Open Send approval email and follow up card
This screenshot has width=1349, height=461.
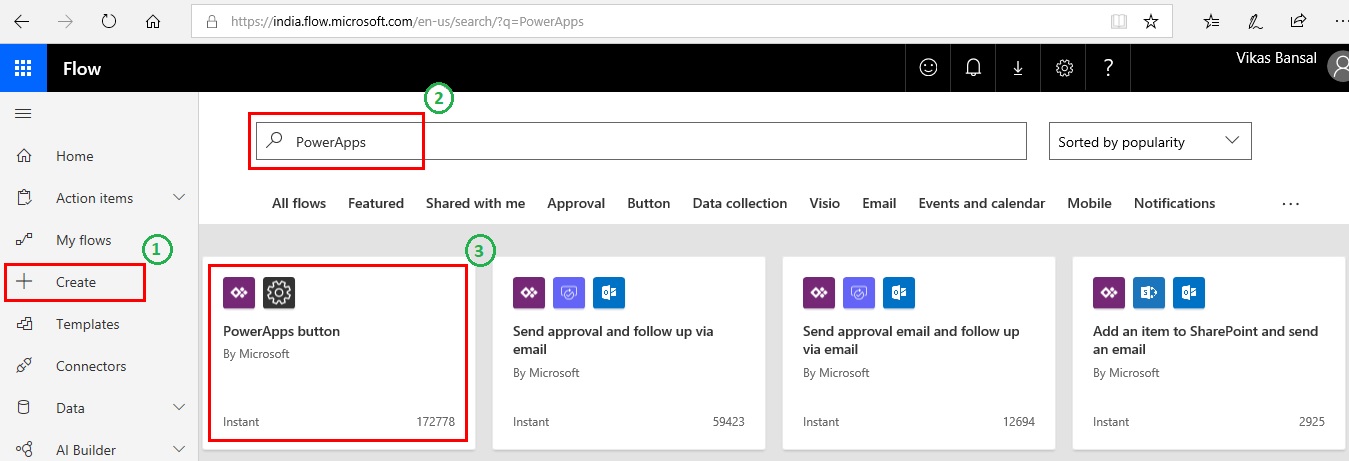point(919,353)
